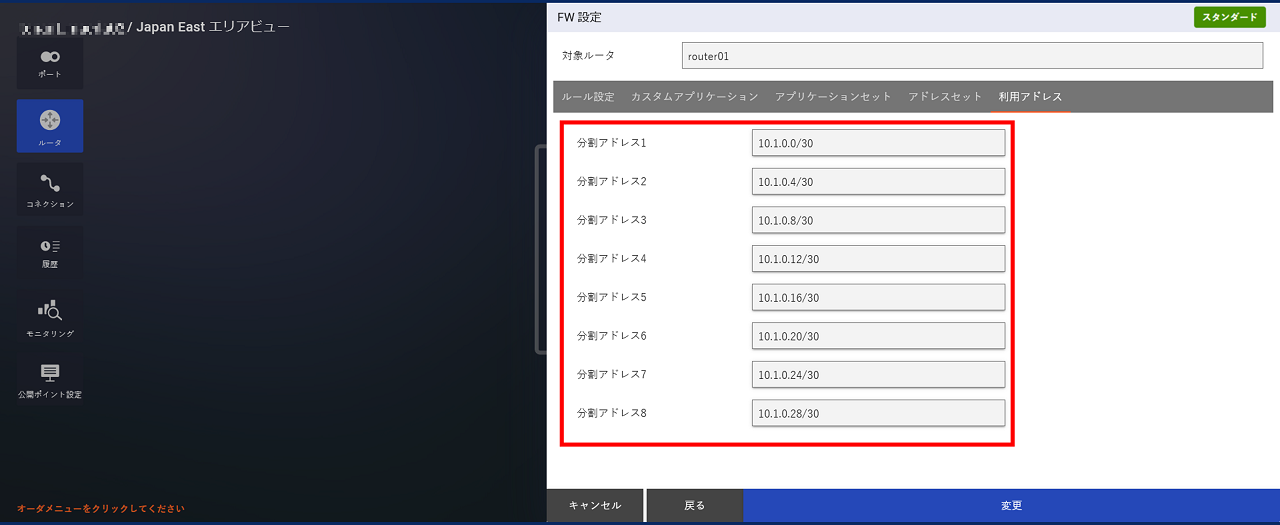This screenshot has height=525, width=1280.
Task: Open the 履歴 history icon
Action: coord(50,253)
